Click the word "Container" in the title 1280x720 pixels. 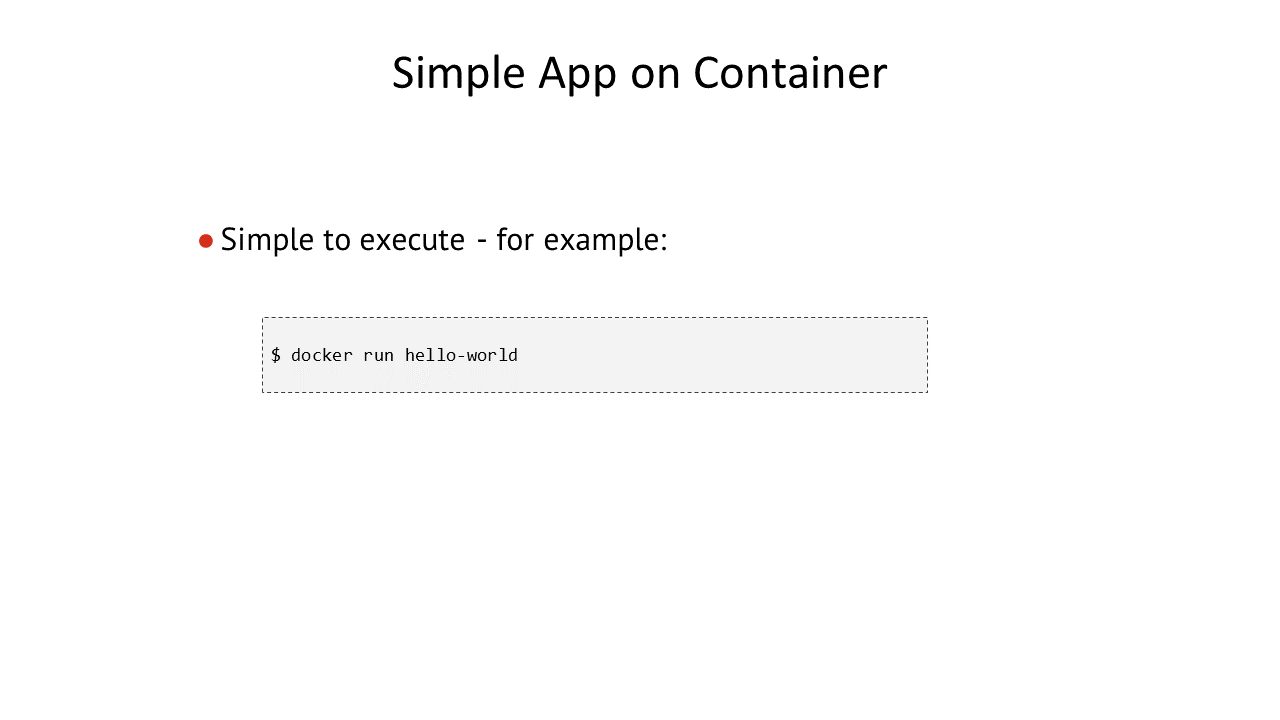(x=790, y=73)
